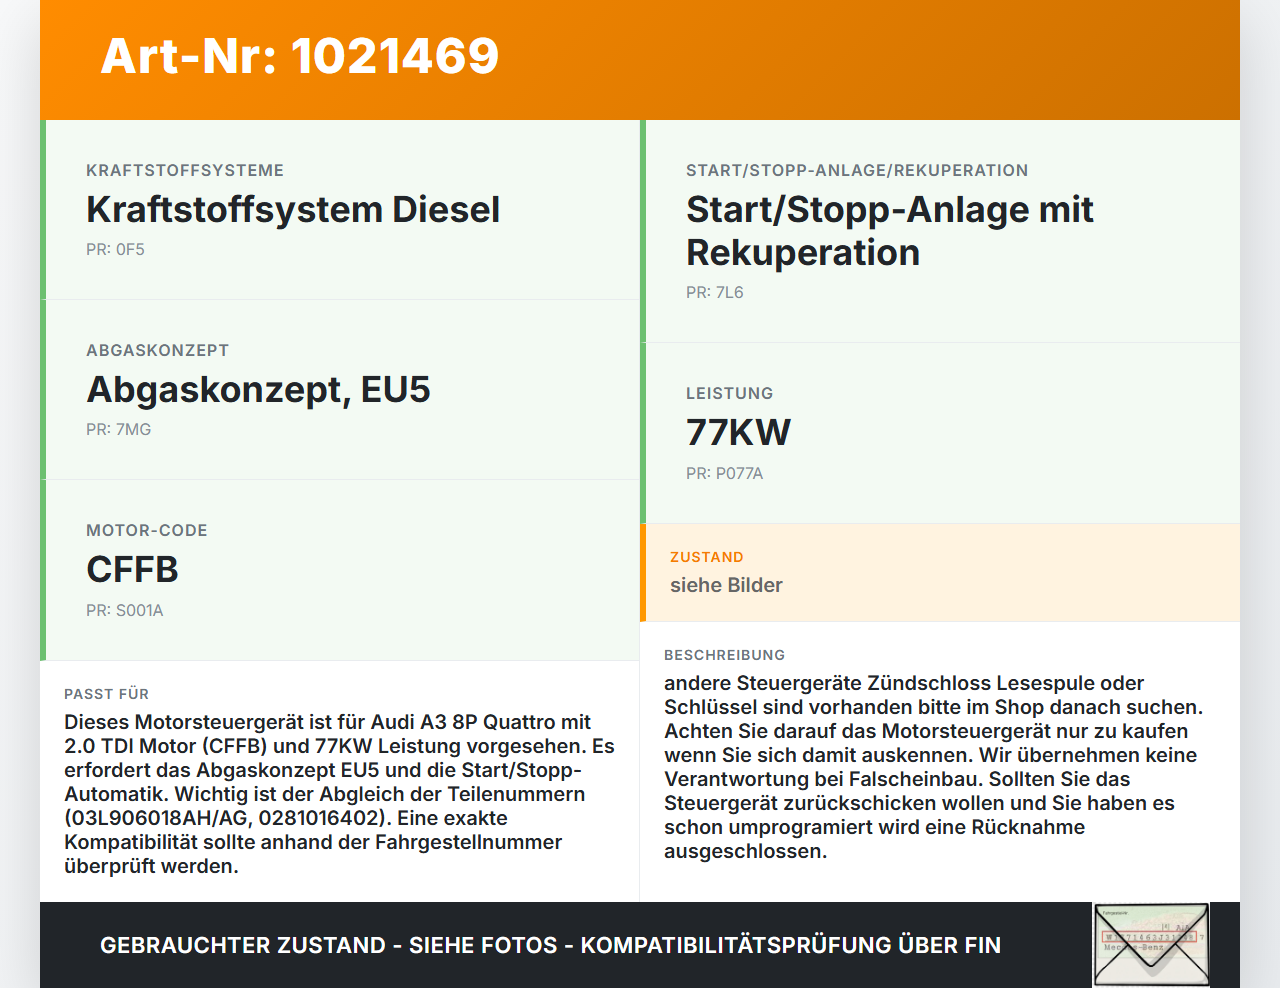Image resolution: width=1280 pixels, height=988 pixels.
Task: Click the START/STOPP-ANLAGE/REKUPERATION label
Action: (857, 171)
